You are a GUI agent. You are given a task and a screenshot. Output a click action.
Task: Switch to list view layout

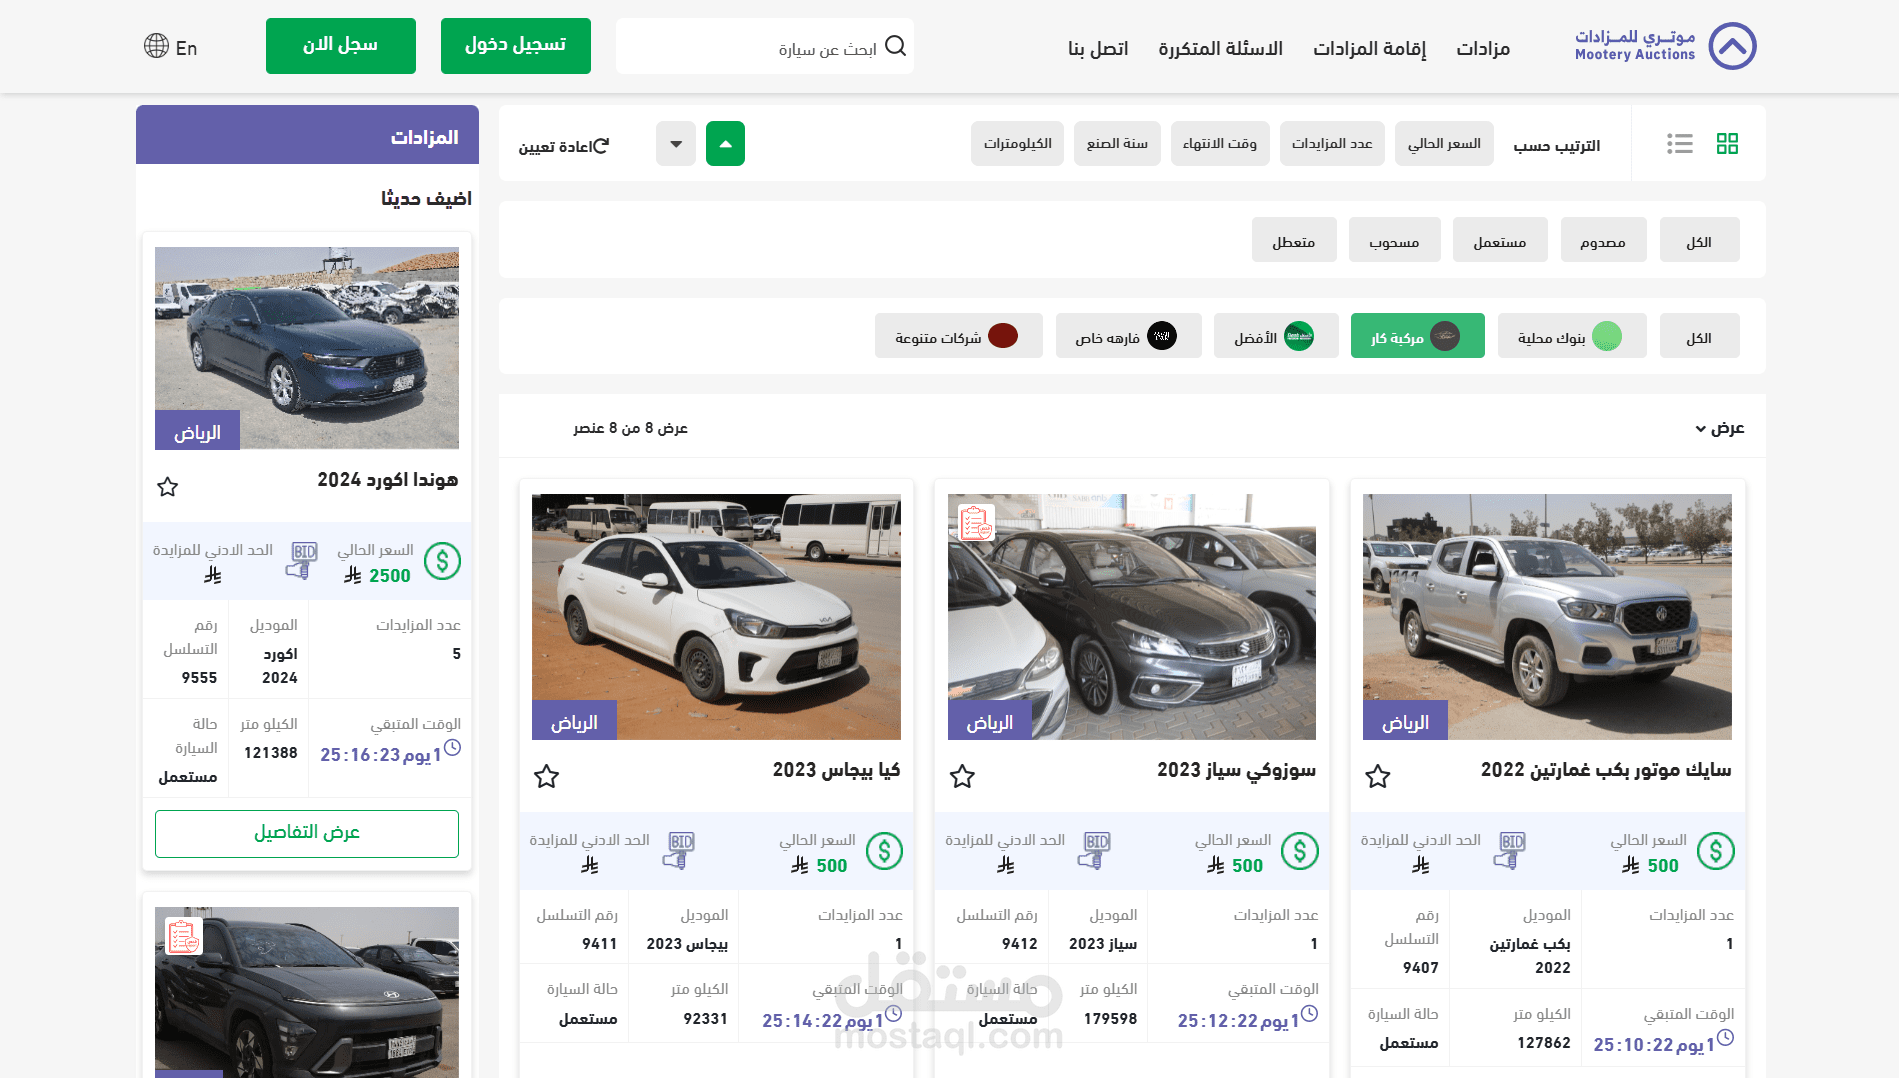click(1680, 144)
